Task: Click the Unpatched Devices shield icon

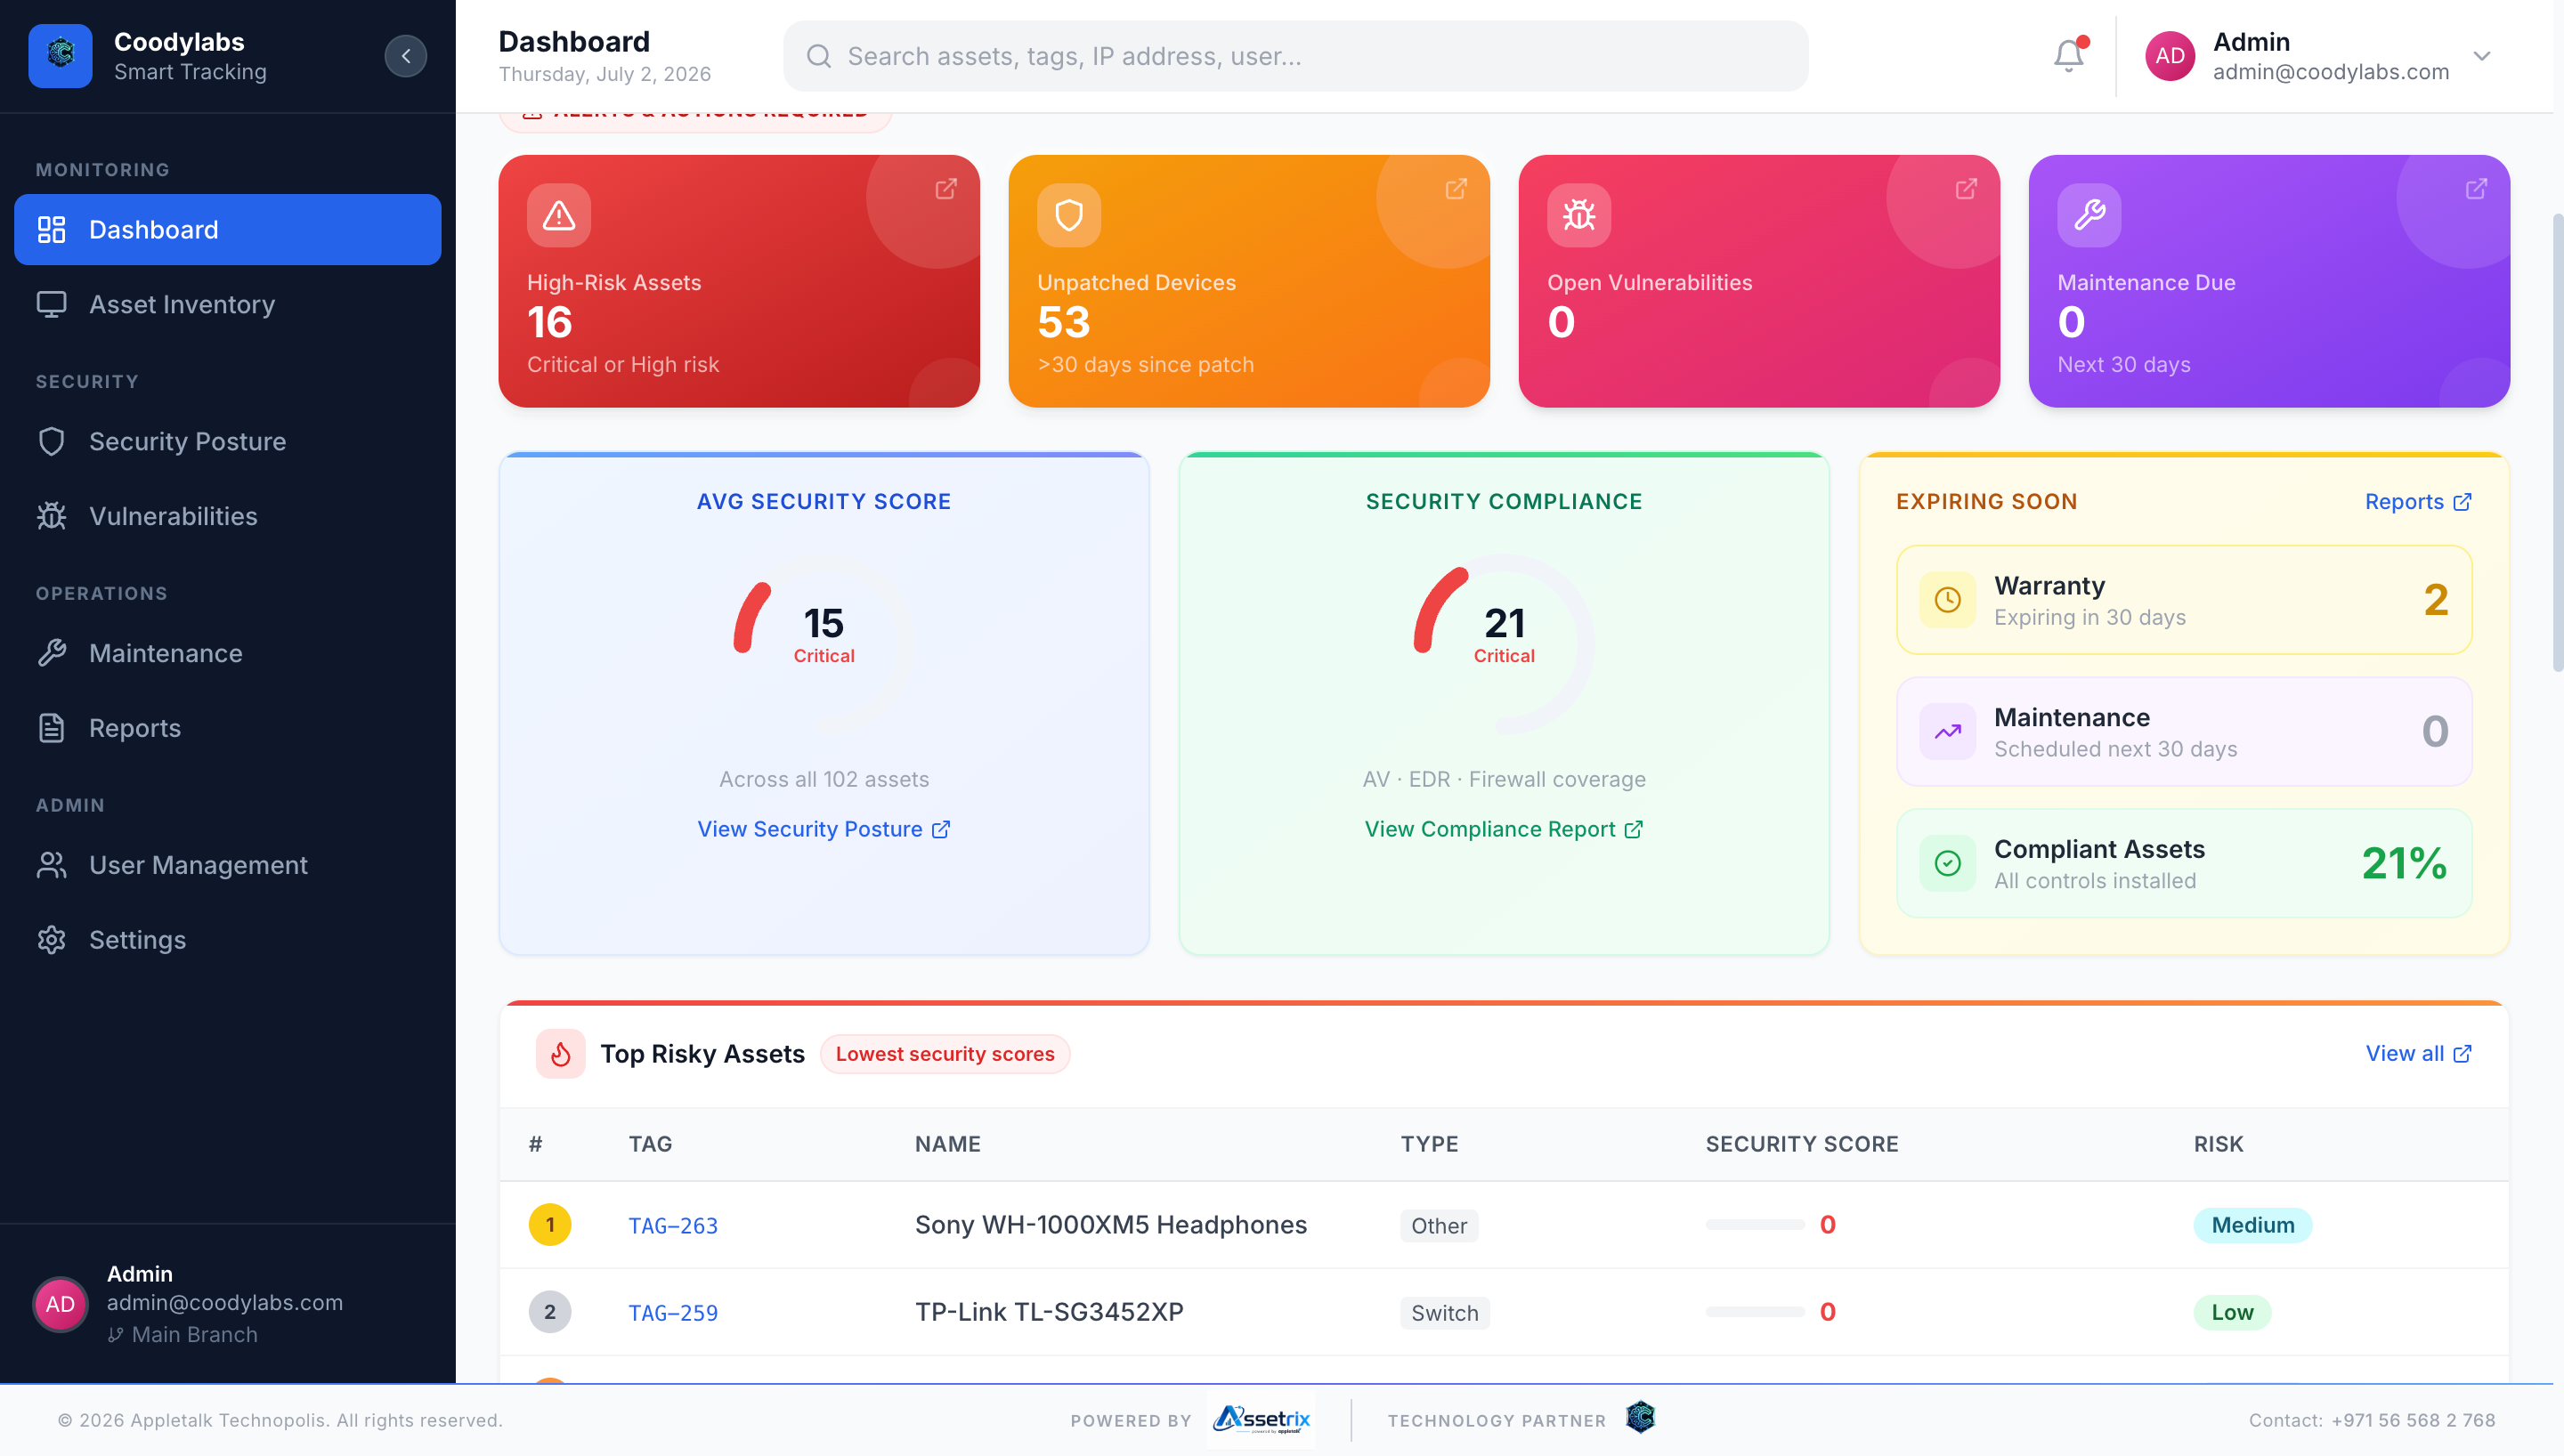Action: (1069, 215)
